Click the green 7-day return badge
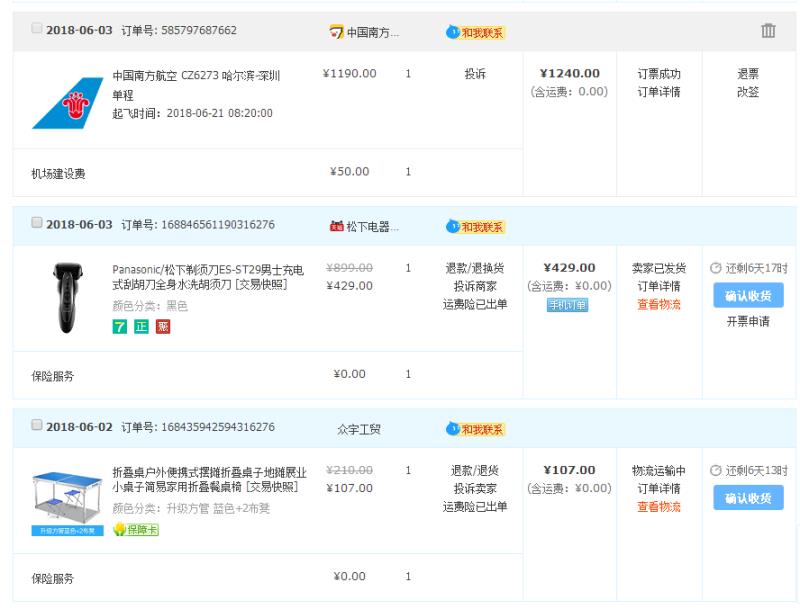Image resolution: width=800 pixels, height=609 pixels. (120, 326)
